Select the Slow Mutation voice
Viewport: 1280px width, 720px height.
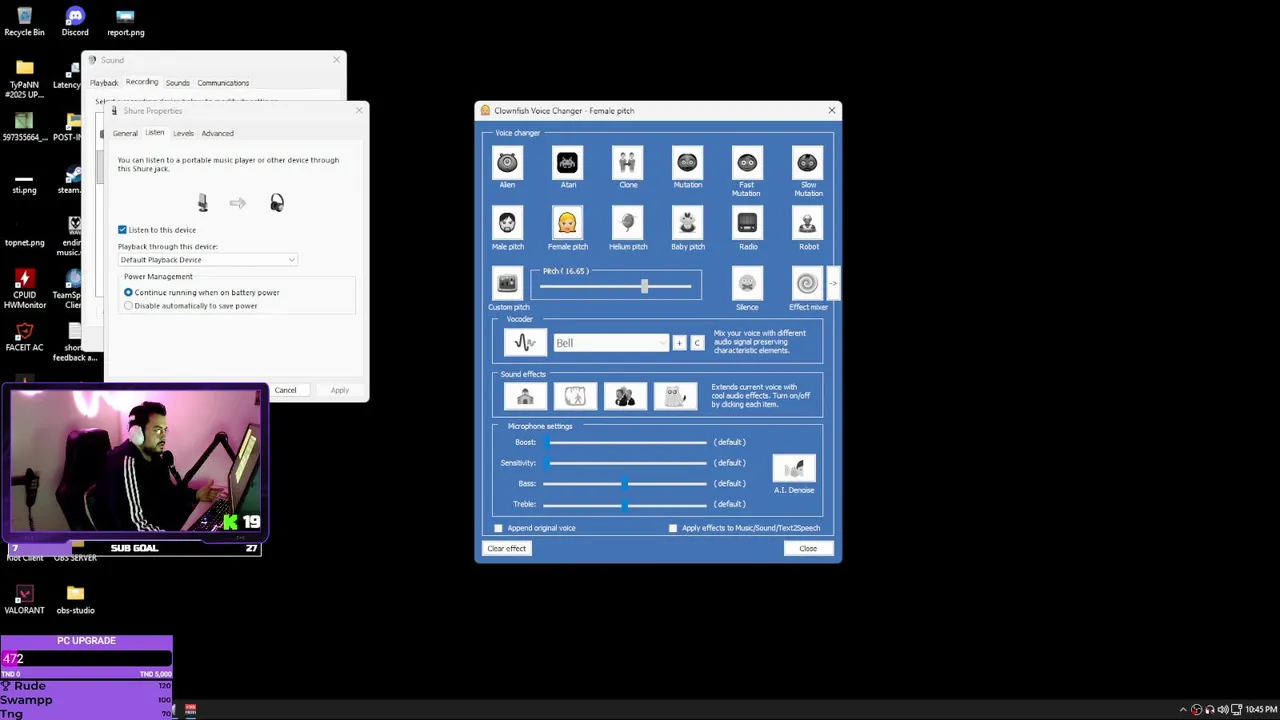pos(807,163)
